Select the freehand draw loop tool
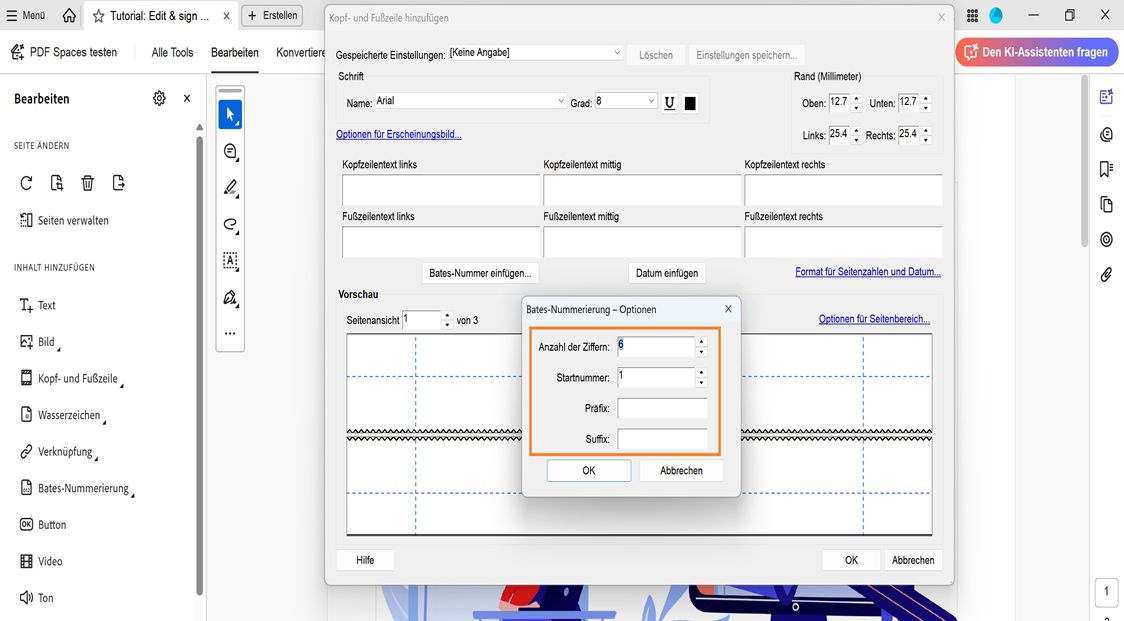 pyautogui.click(x=230, y=224)
